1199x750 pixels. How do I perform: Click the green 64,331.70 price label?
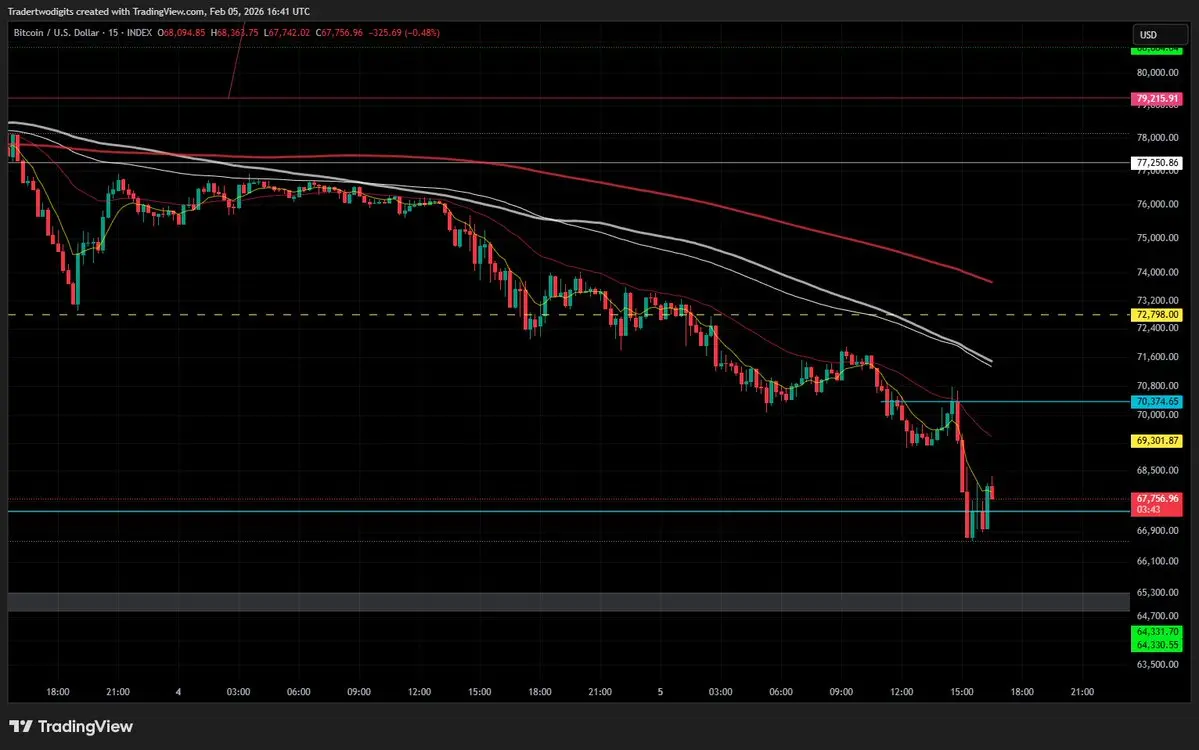pyautogui.click(x=1156, y=631)
